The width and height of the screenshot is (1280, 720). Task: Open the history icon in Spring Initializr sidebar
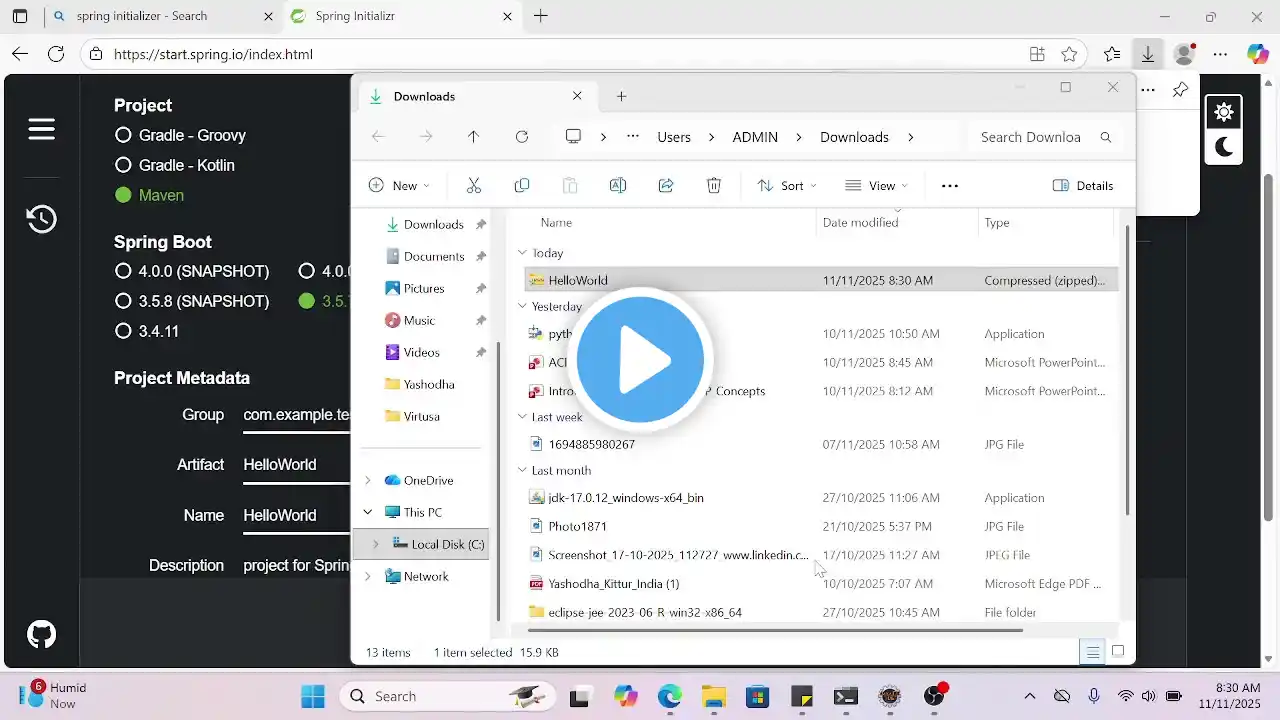click(x=41, y=219)
